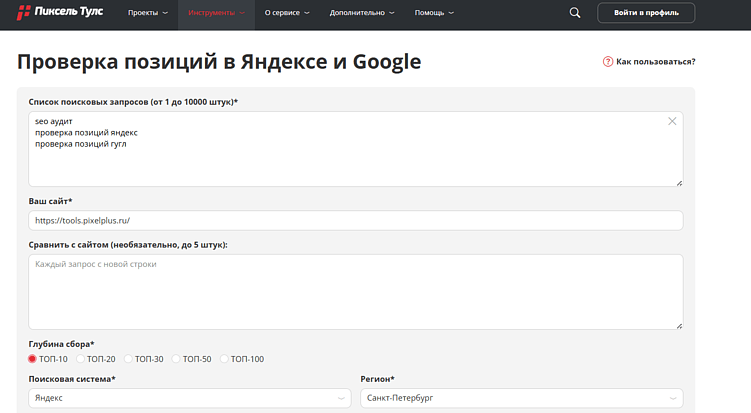Click the question mark help icon
The image size is (751, 413).
point(608,62)
